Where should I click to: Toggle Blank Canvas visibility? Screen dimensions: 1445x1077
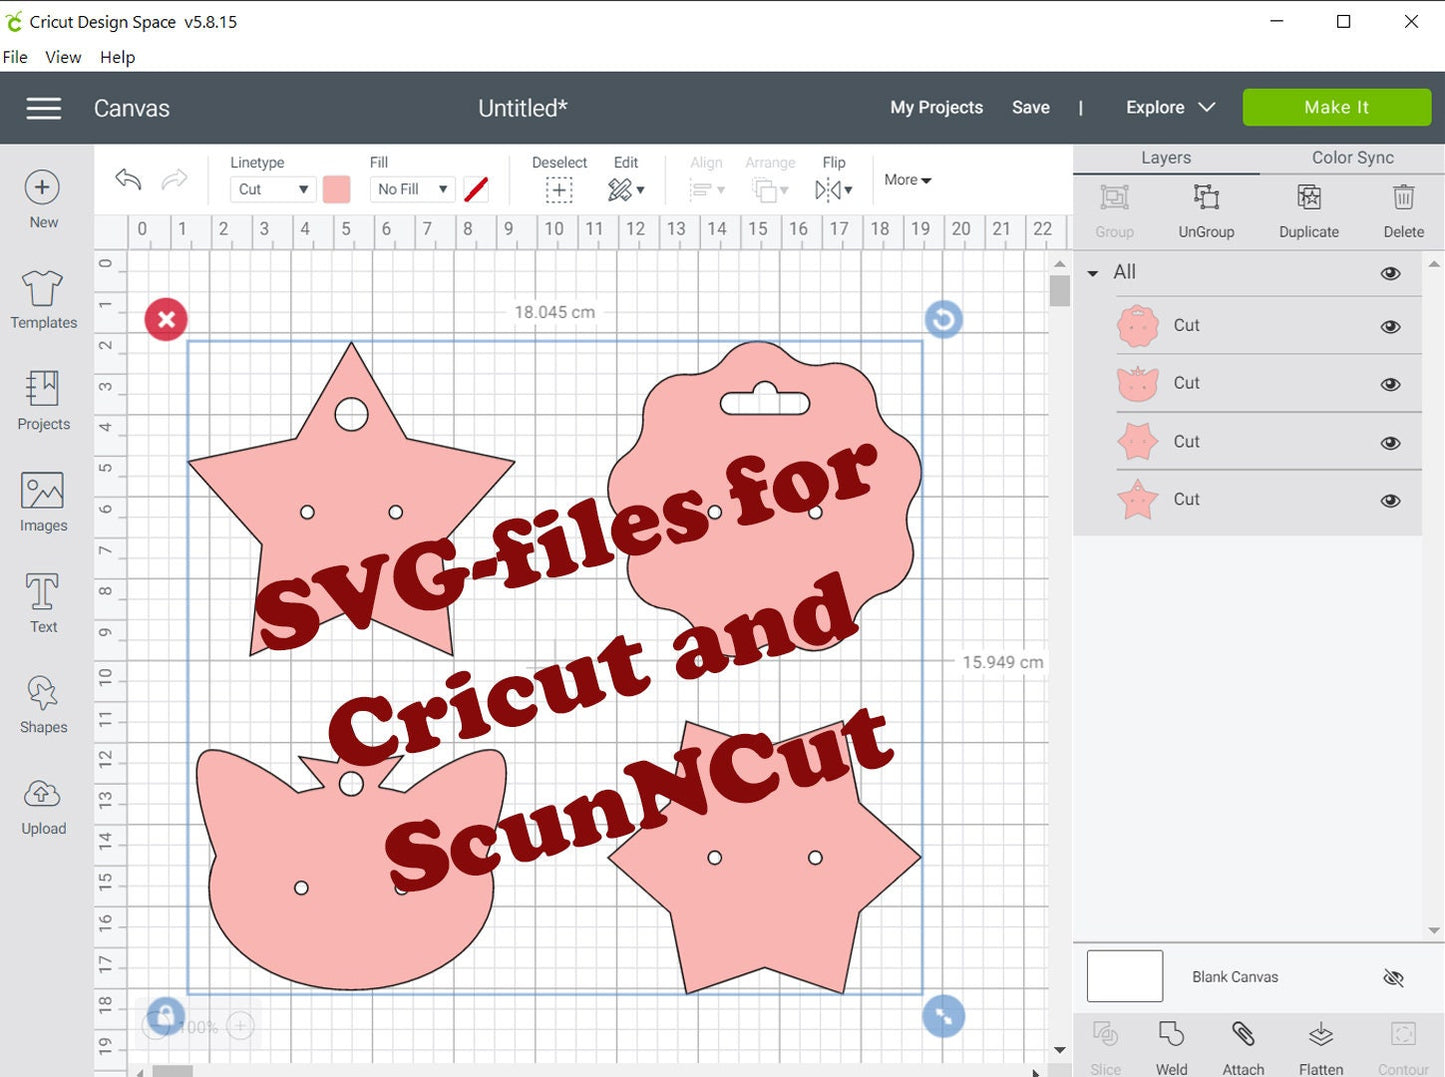1393,977
